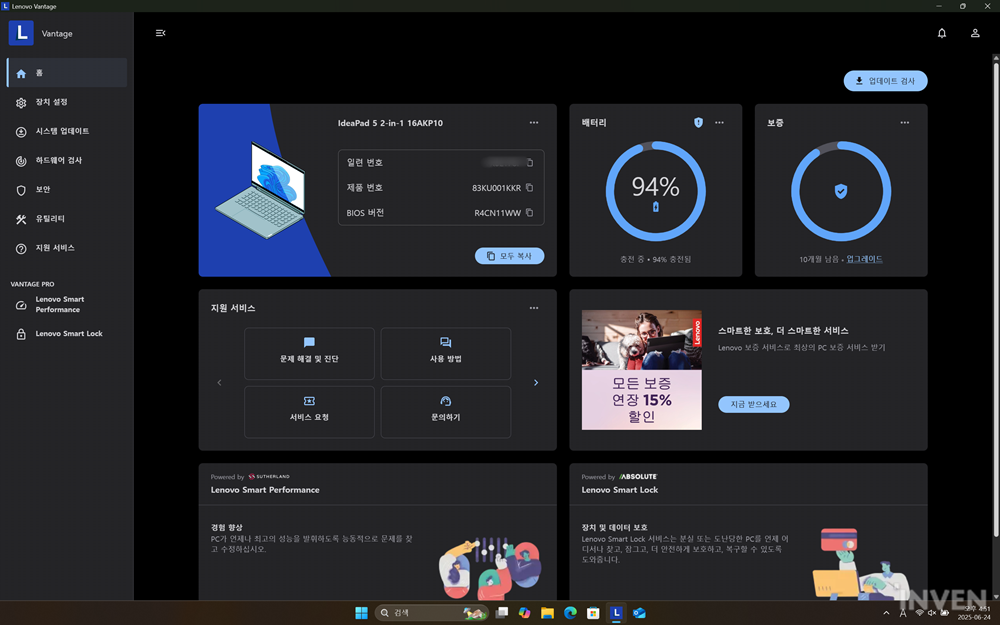Click the 모두 복사 button
1000x625 pixels.
[x=510, y=256]
